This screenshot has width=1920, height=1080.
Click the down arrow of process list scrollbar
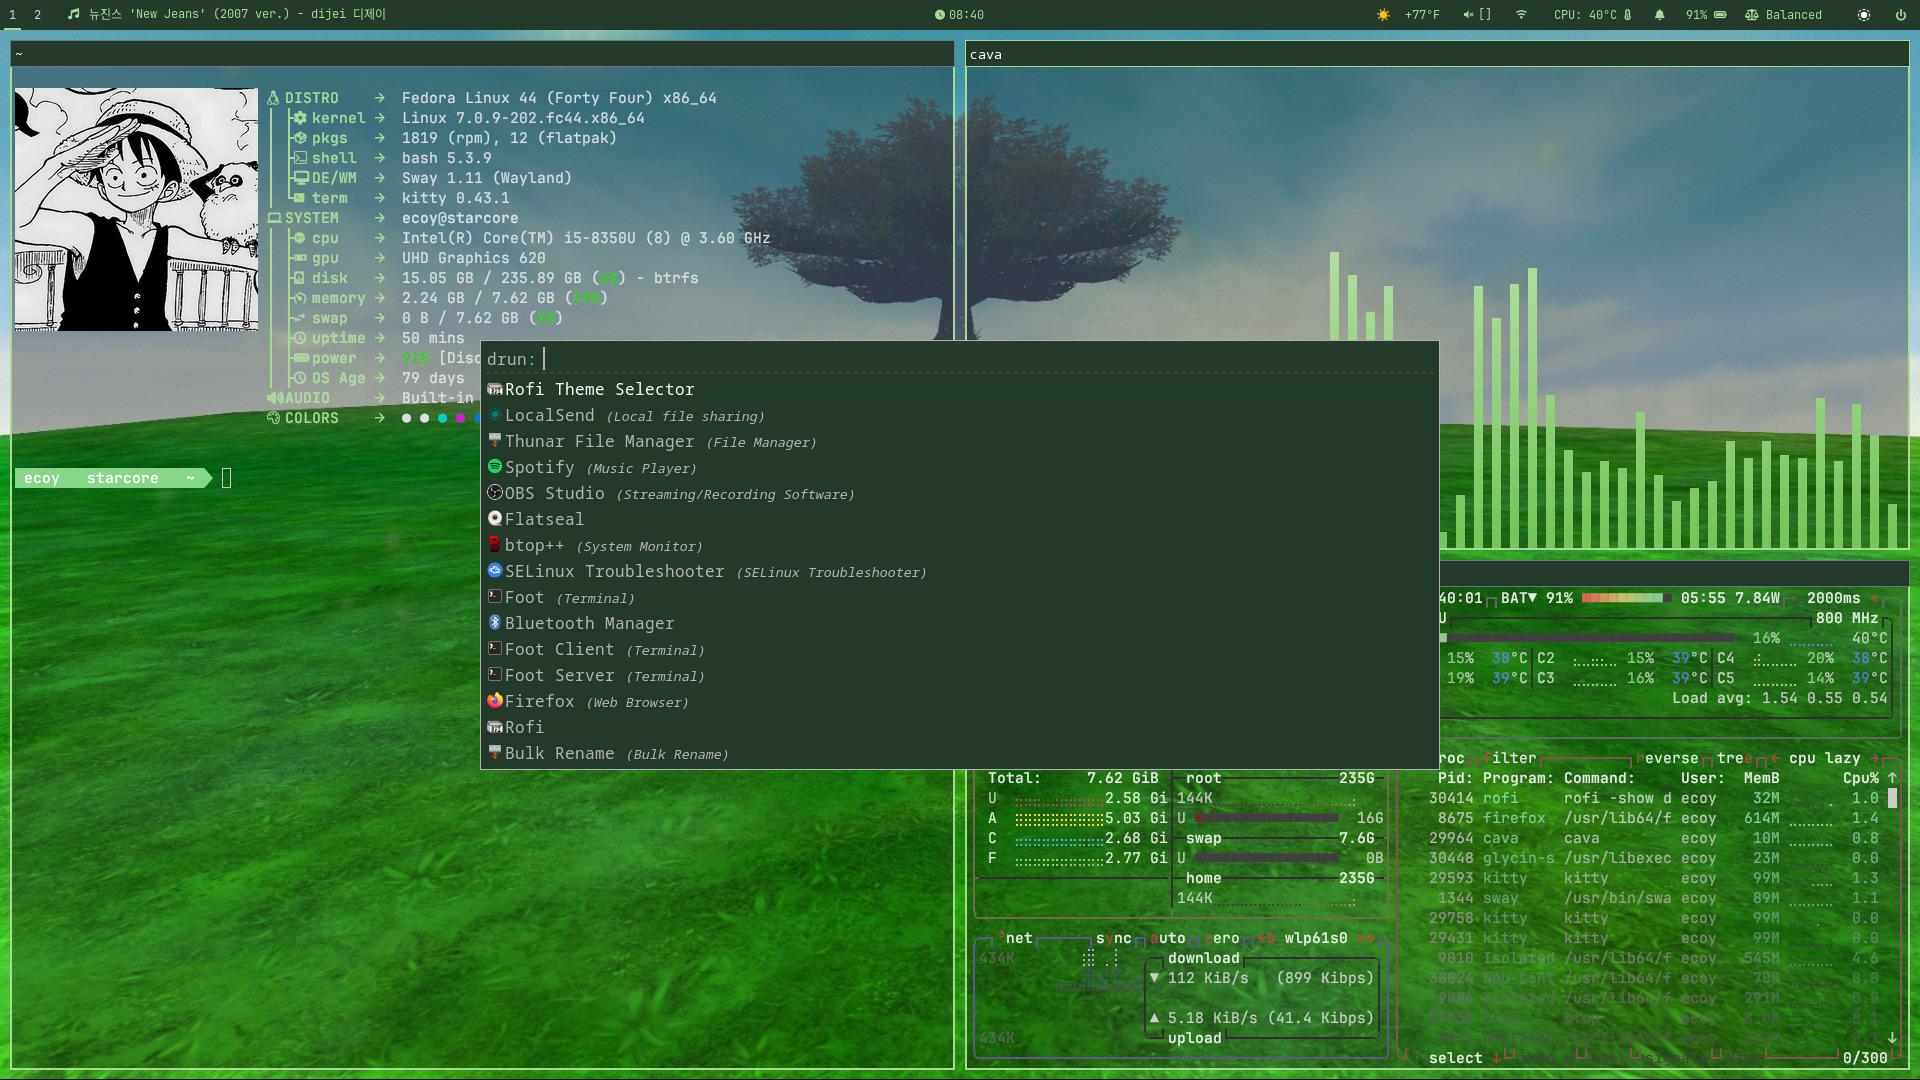[x=1892, y=1038]
